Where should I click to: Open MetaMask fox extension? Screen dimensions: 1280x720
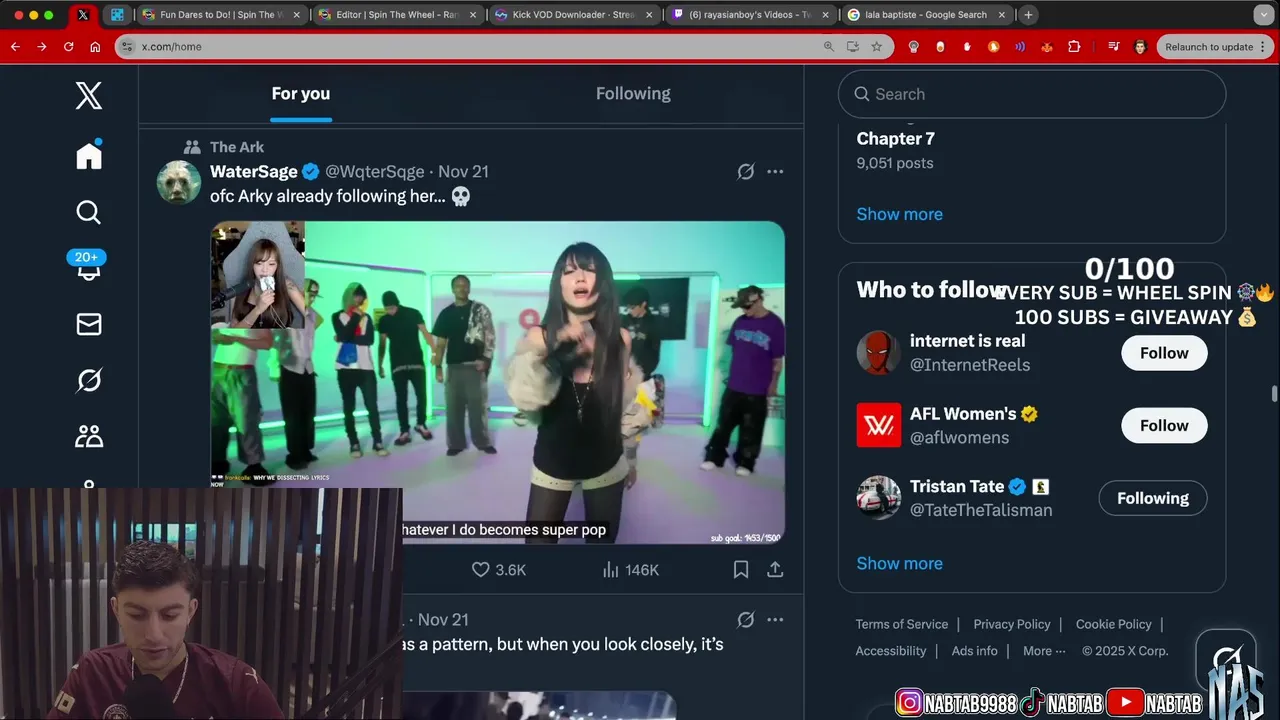click(x=1047, y=47)
